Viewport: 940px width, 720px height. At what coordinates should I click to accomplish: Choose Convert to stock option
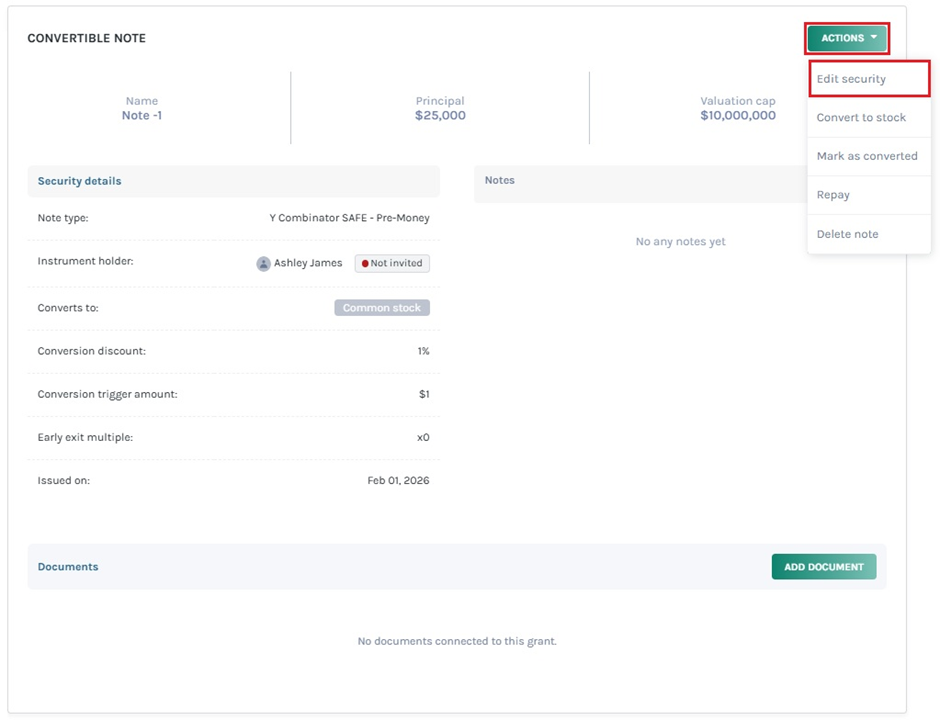coord(861,117)
